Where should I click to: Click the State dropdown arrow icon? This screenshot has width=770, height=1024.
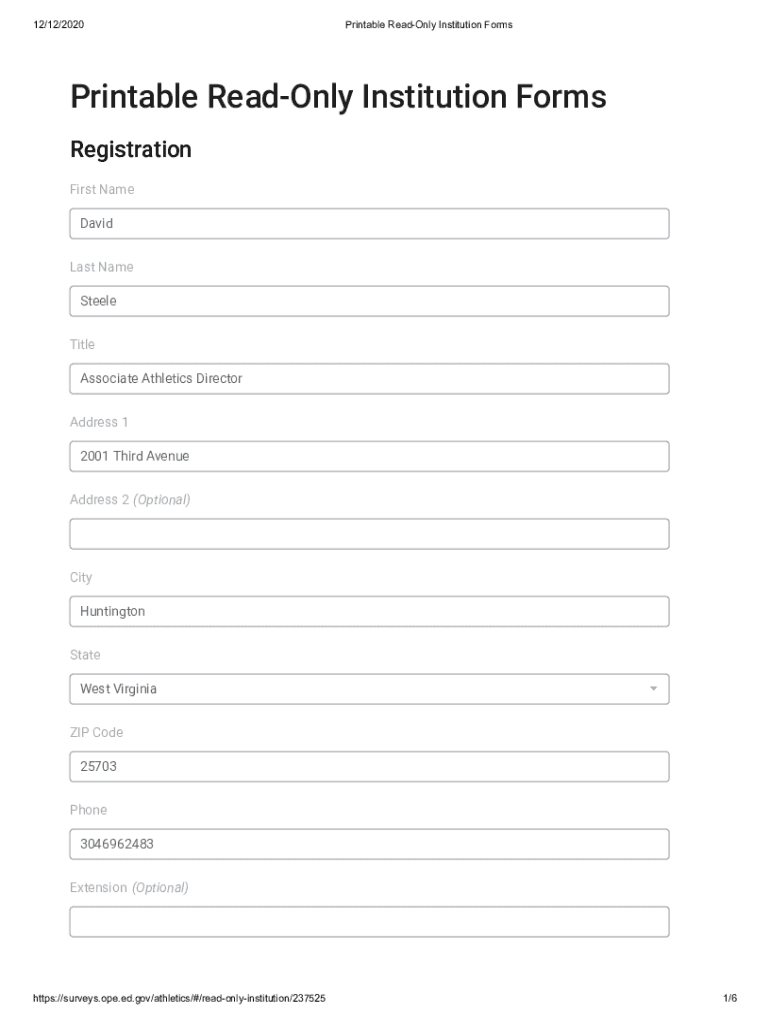tap(653, 689)
